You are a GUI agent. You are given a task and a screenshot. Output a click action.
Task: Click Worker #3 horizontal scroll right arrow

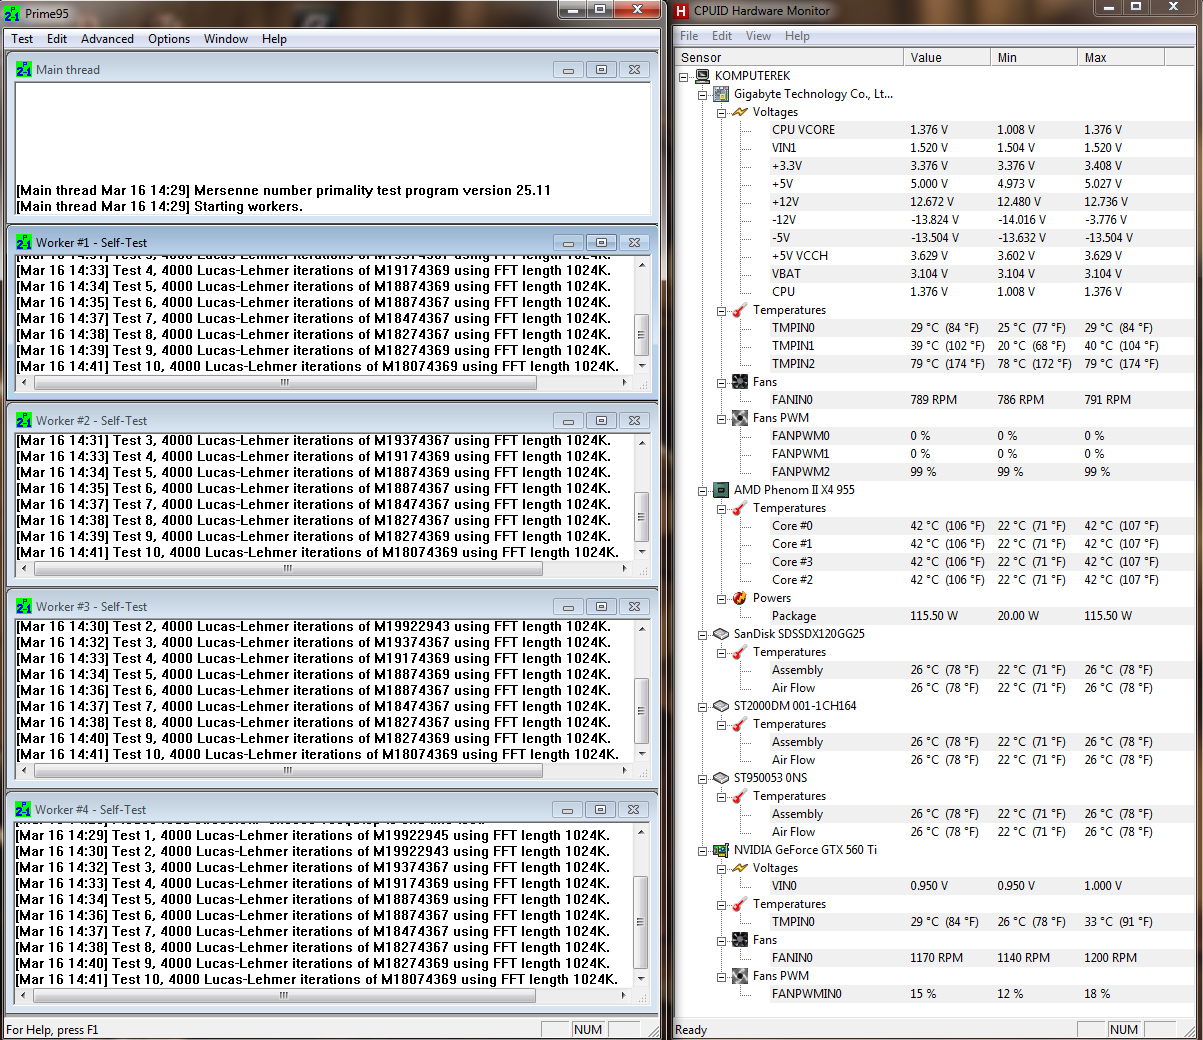pyautogui.click(x=626, y=771)
